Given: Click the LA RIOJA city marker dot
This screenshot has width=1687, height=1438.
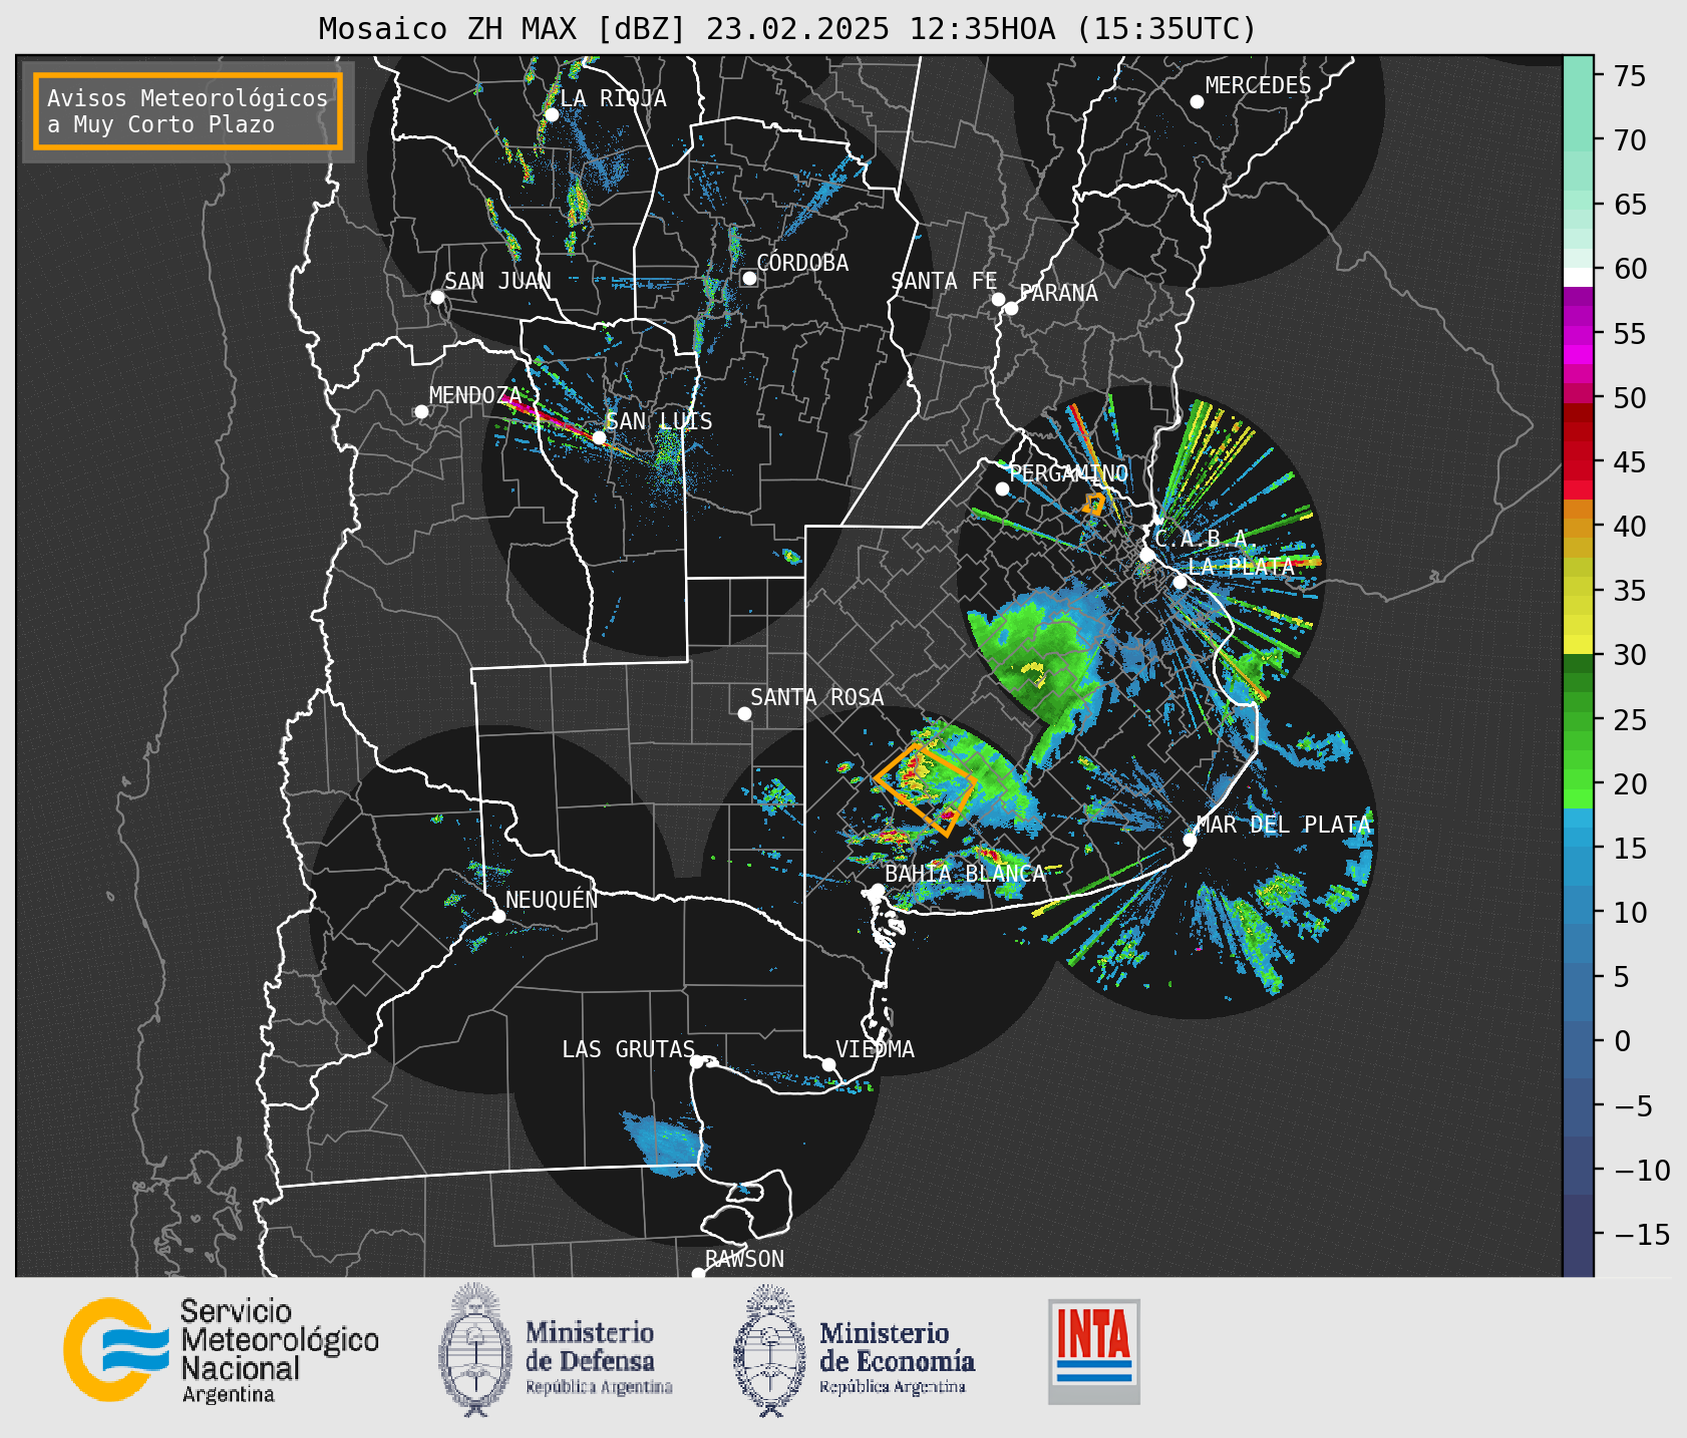Looking at the screenshot, I should coord(551,115).
